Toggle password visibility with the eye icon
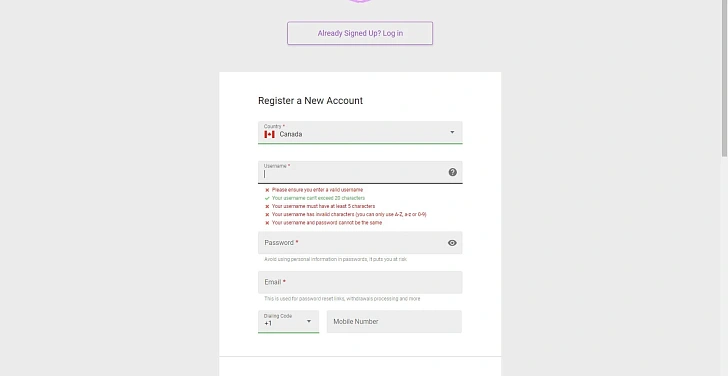Viewport: 728px width, 376px height. (x=452, y=243)
